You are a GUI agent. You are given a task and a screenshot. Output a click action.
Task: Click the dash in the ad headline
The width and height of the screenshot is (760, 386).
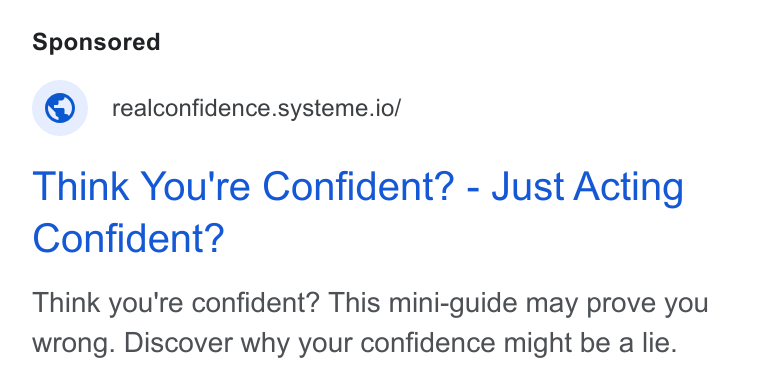pyautogui.click(x=473, y=190)
